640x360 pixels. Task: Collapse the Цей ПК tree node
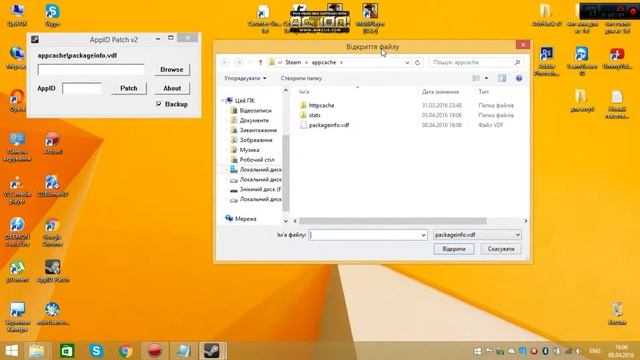point(222,100)
